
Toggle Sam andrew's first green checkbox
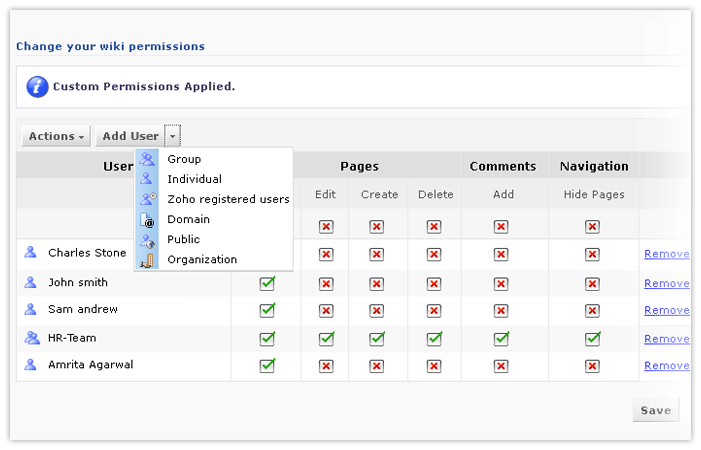[267, 310]
